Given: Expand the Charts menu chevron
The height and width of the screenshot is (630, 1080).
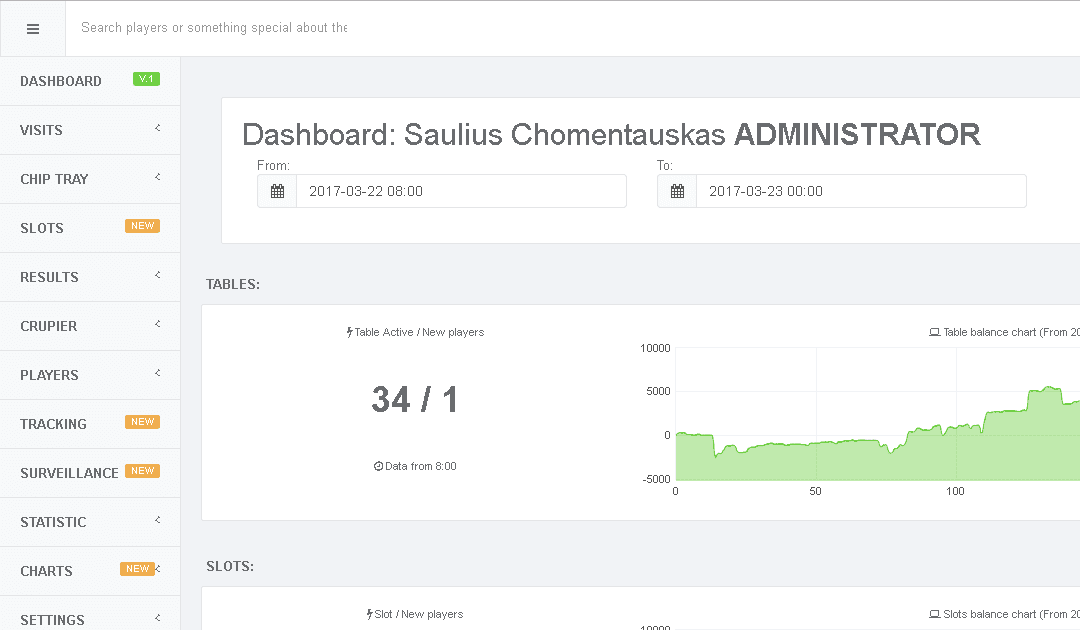Looking at the screenshot, I should (x=158, y=569).
